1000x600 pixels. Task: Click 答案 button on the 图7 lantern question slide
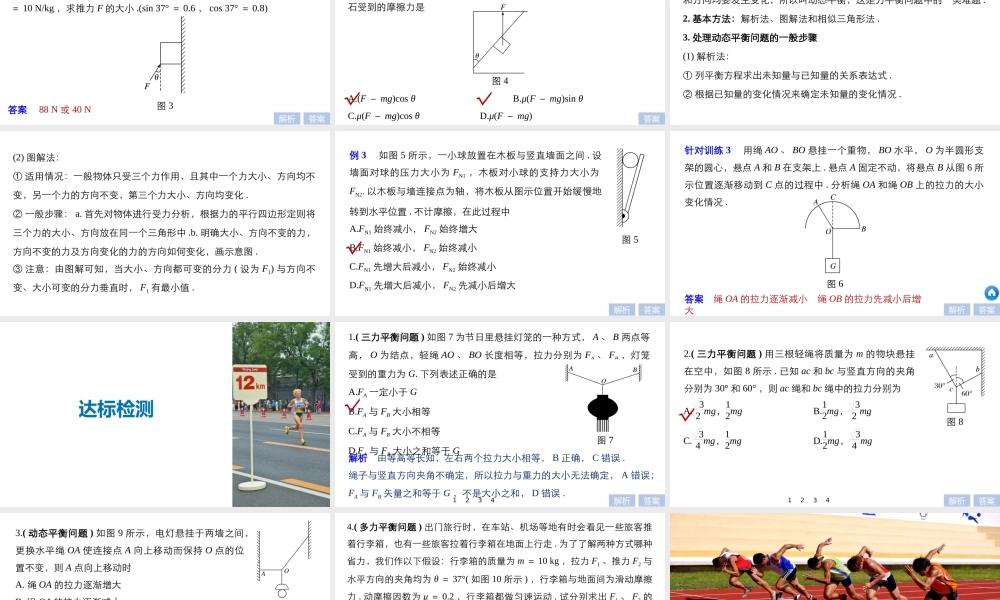point(651,501)
